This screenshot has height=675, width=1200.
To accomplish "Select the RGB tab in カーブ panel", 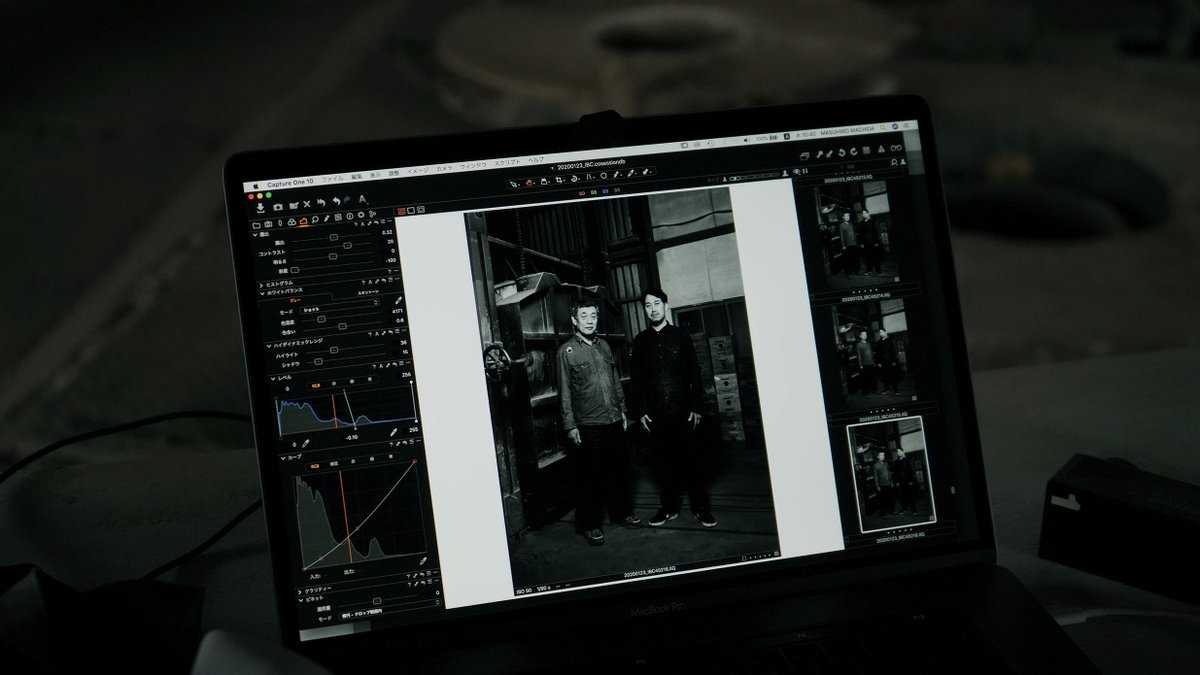I will tap(315, 466).
